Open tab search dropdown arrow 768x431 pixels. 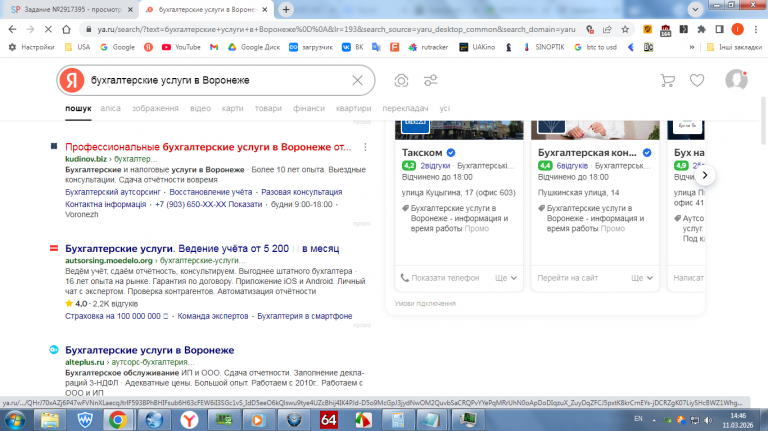pos(695,9)
